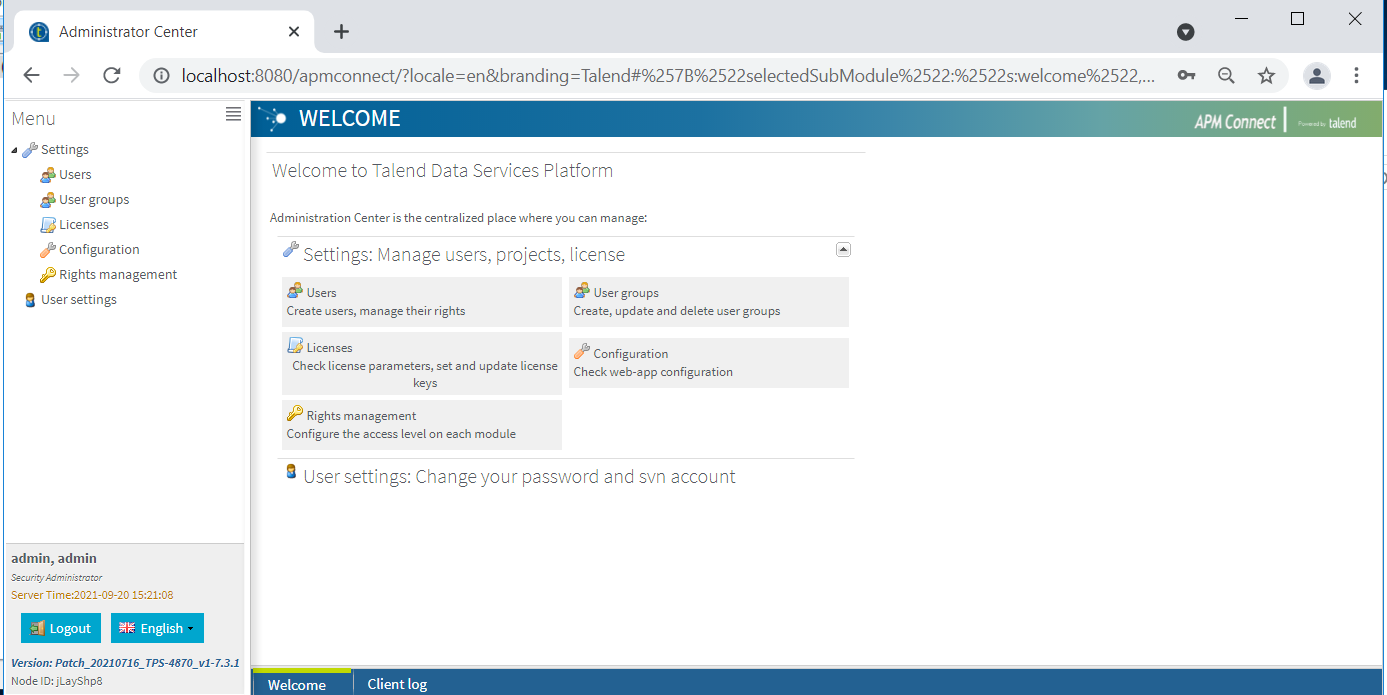Click the User groups icon in the welcome card

point(582,291)
